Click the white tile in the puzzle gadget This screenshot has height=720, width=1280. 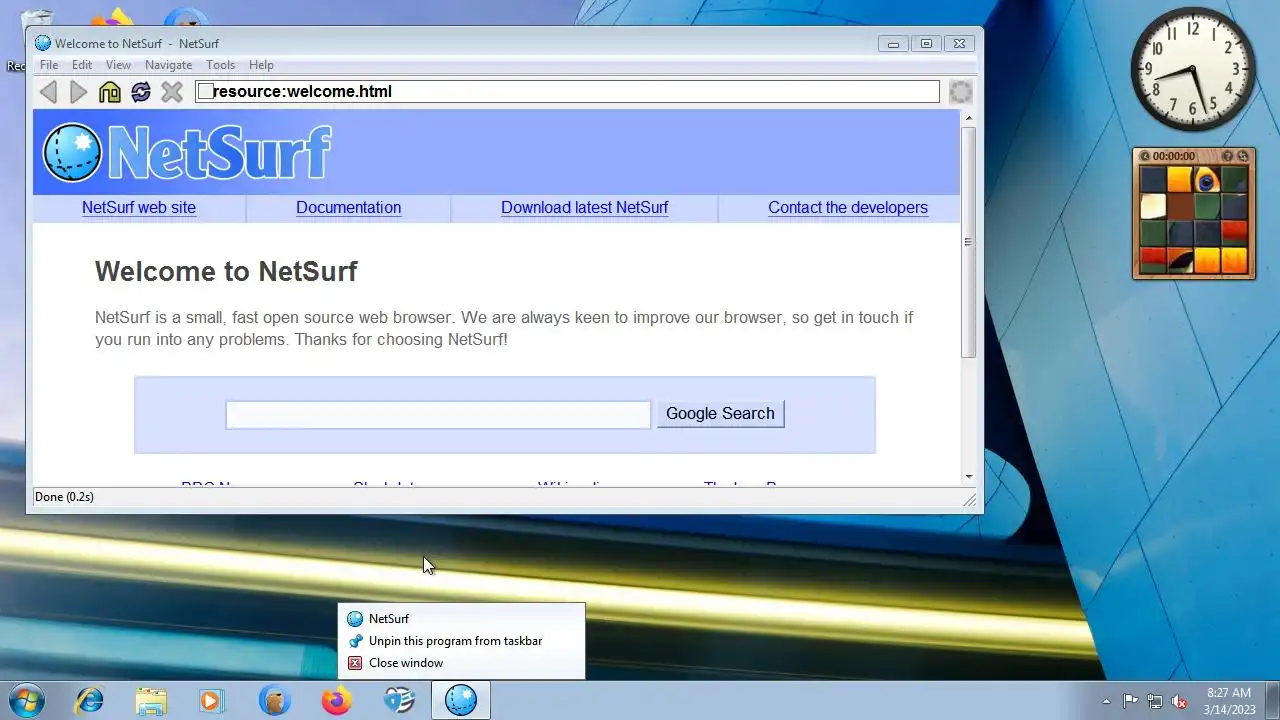(1153, 206)
